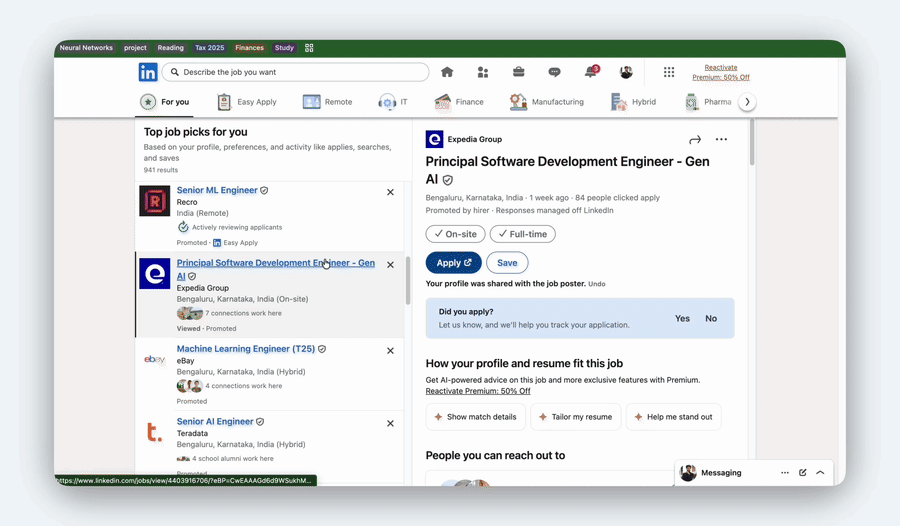Click the job search input field
The image size is (900, 526).
click(296, 72)
